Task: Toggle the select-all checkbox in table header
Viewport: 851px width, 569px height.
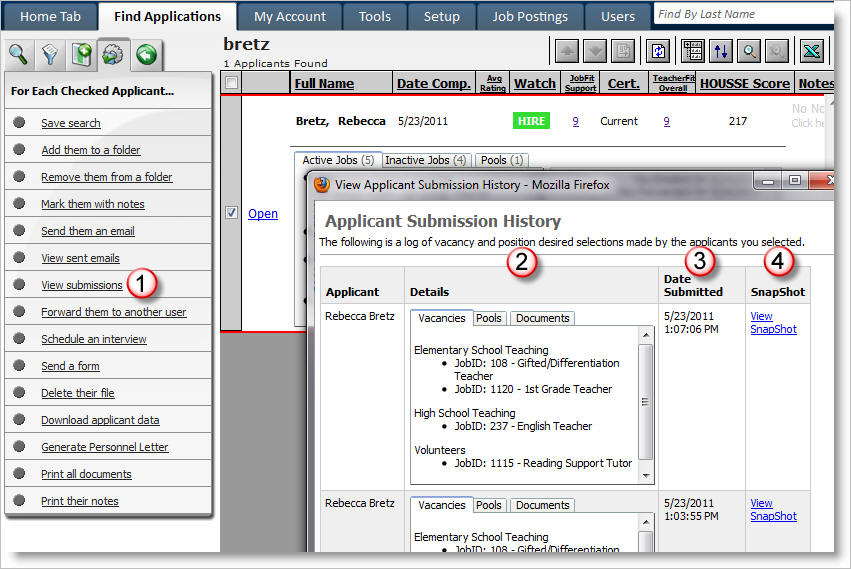Action: click(231, 83)
